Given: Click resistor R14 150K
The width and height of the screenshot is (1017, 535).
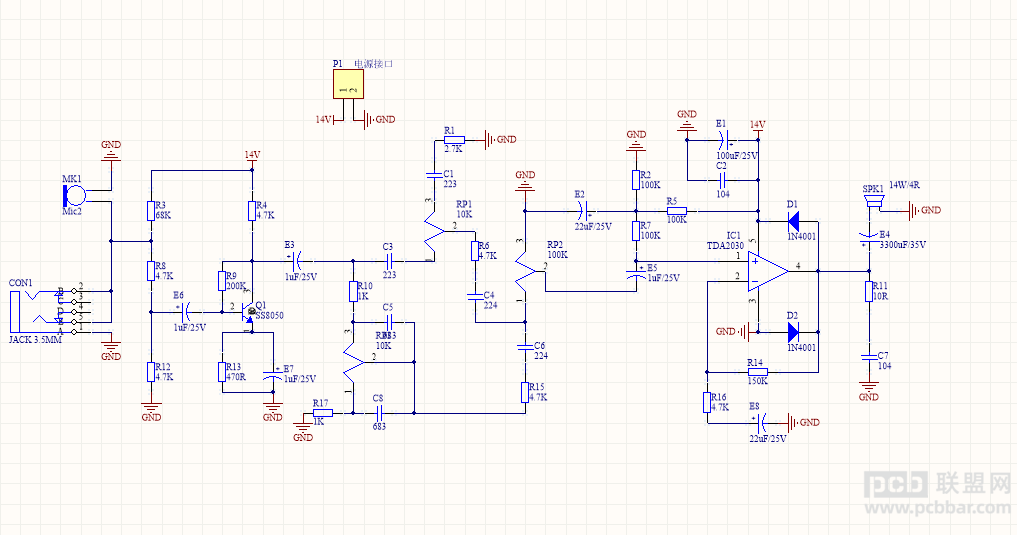Looking at the screenshot, I should click(758, 372).
